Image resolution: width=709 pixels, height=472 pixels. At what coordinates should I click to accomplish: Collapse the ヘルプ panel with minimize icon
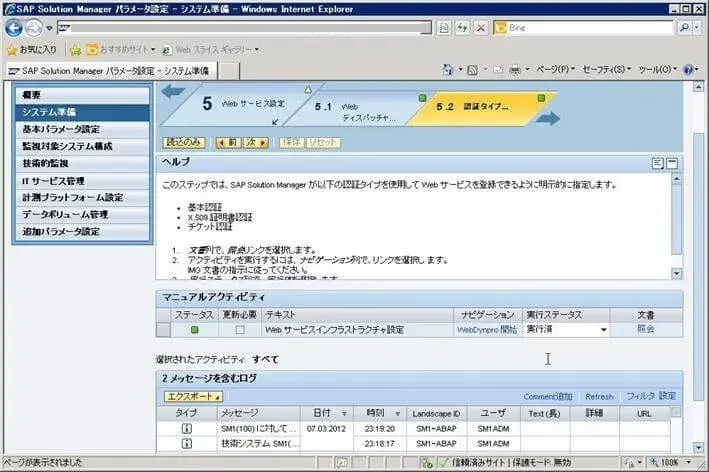[x=672, y=163]
